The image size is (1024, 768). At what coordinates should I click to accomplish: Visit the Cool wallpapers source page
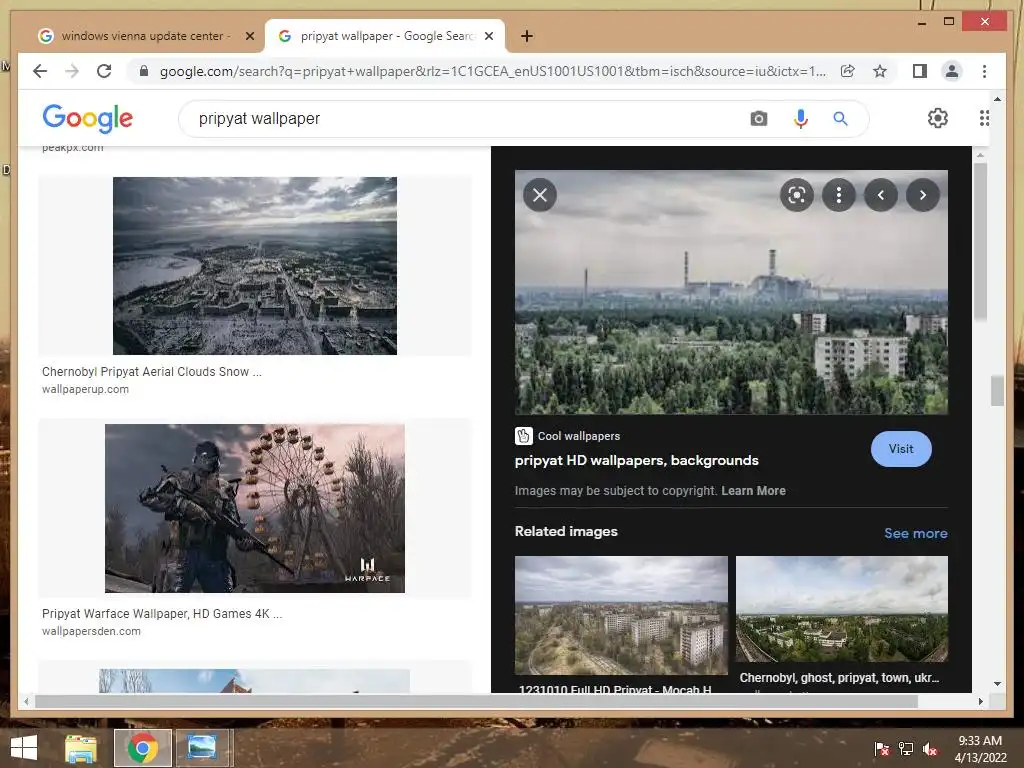tap(901, 449)
